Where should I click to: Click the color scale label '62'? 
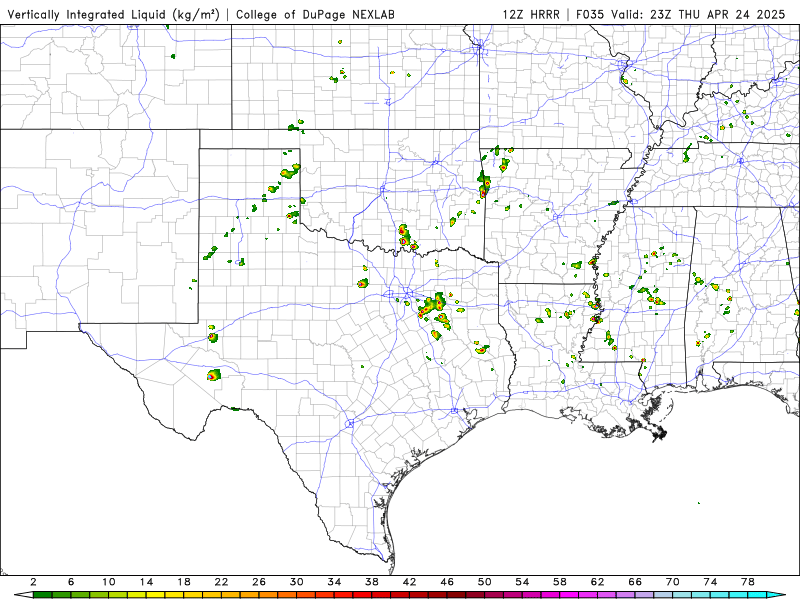click(x=597, y=582)
